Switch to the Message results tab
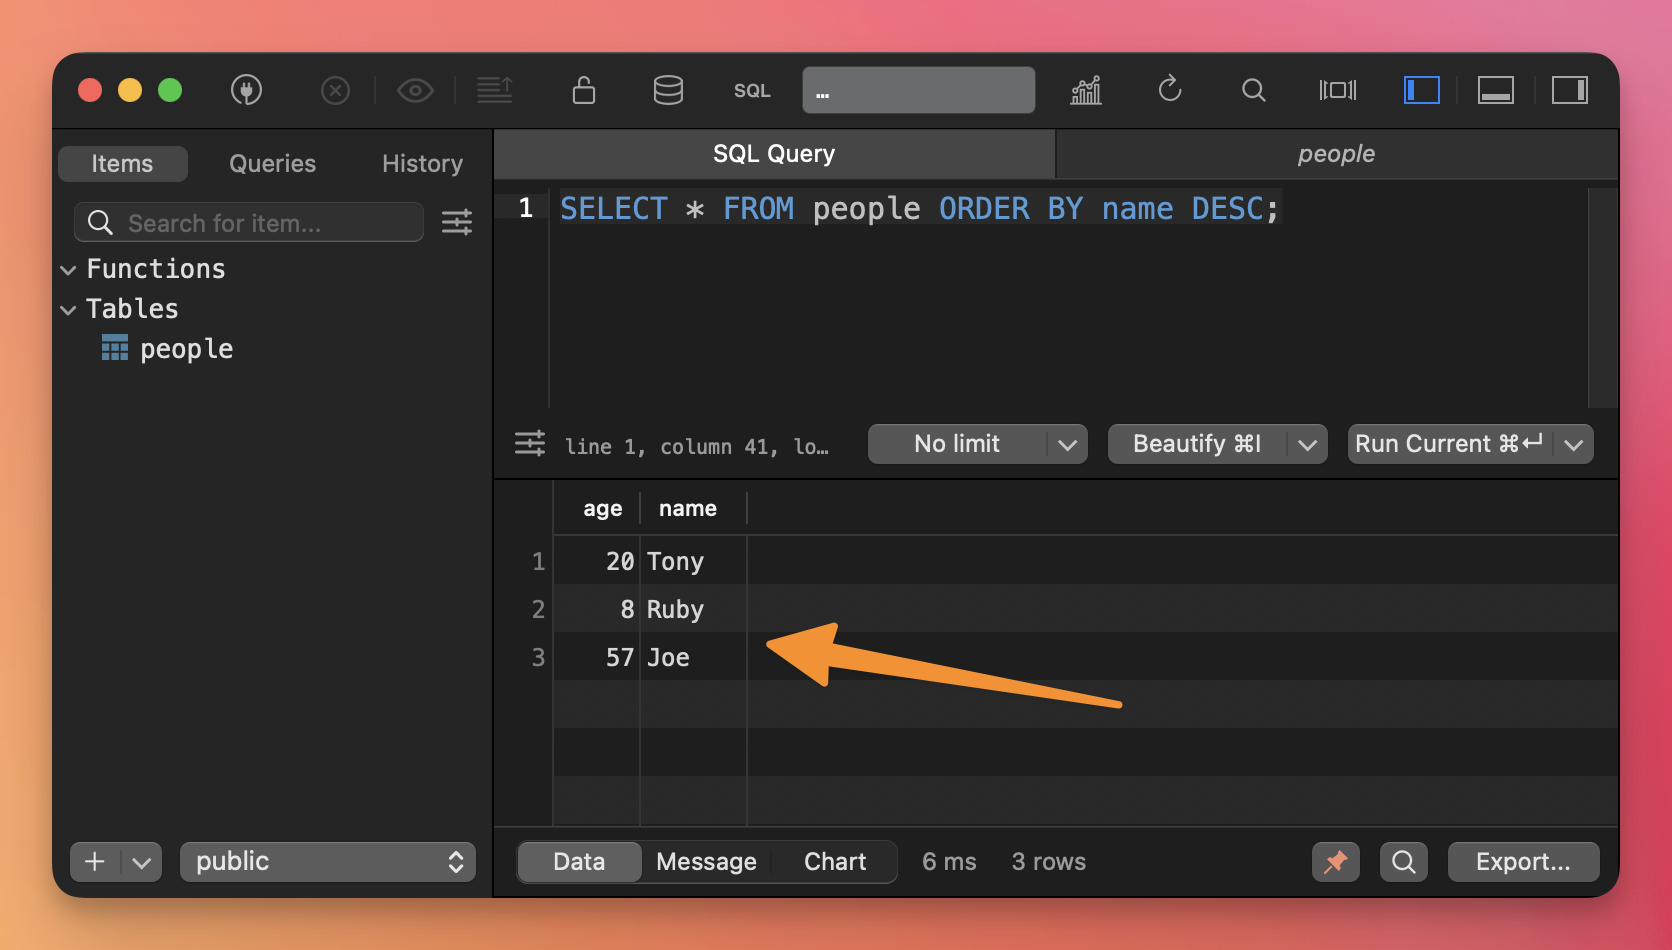Image resolution: width=1672 pixels, height=950 pixels. [706, 862]
